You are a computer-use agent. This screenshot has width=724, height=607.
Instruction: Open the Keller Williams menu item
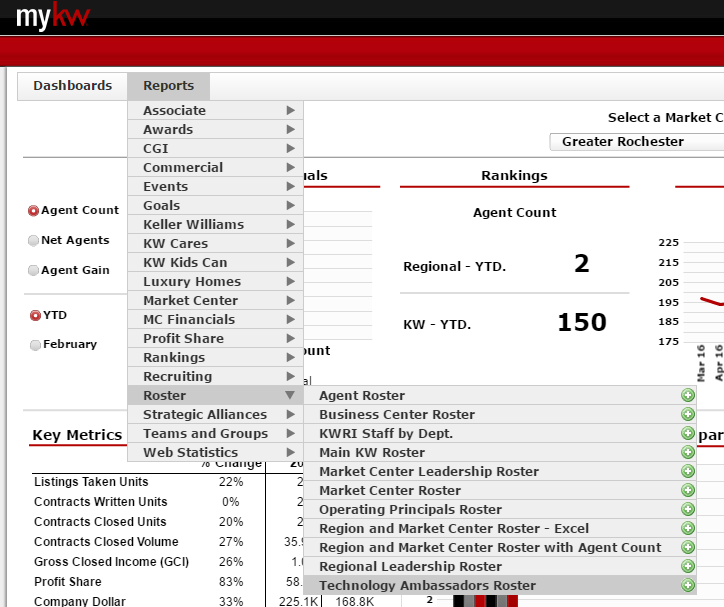tap(215, 224)
